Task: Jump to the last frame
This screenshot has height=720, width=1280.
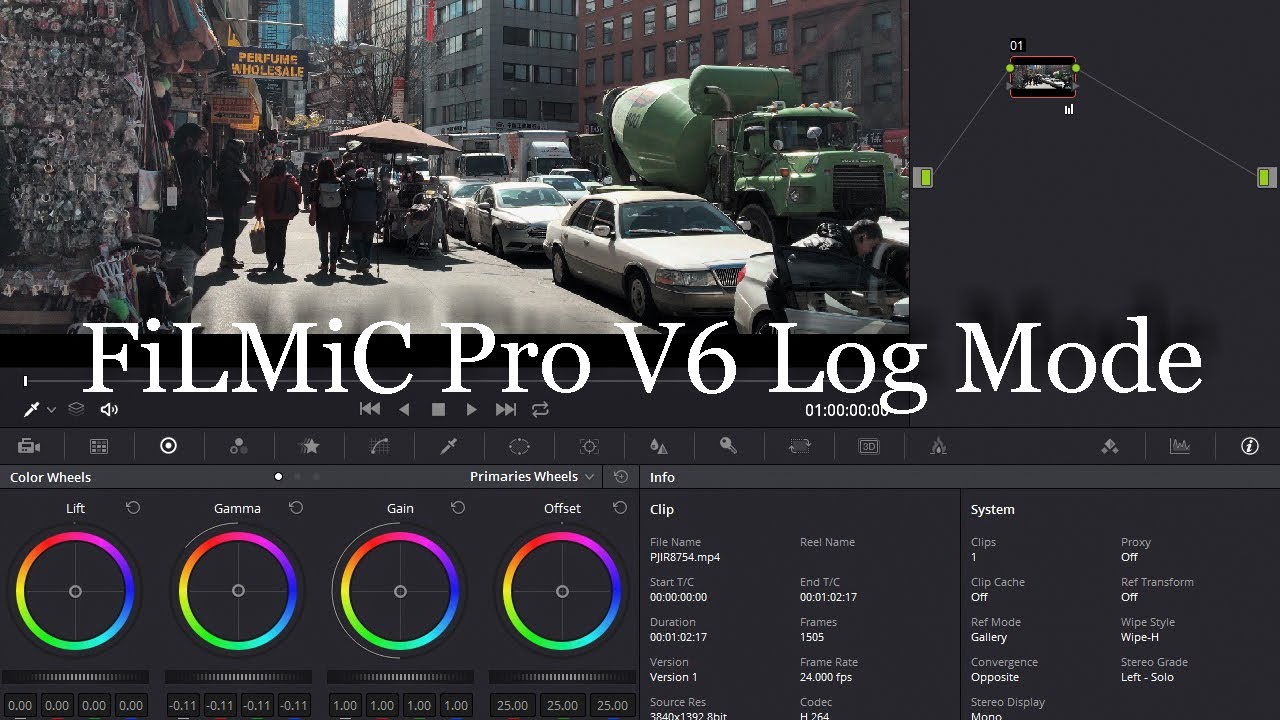Action: coord(506,409)
